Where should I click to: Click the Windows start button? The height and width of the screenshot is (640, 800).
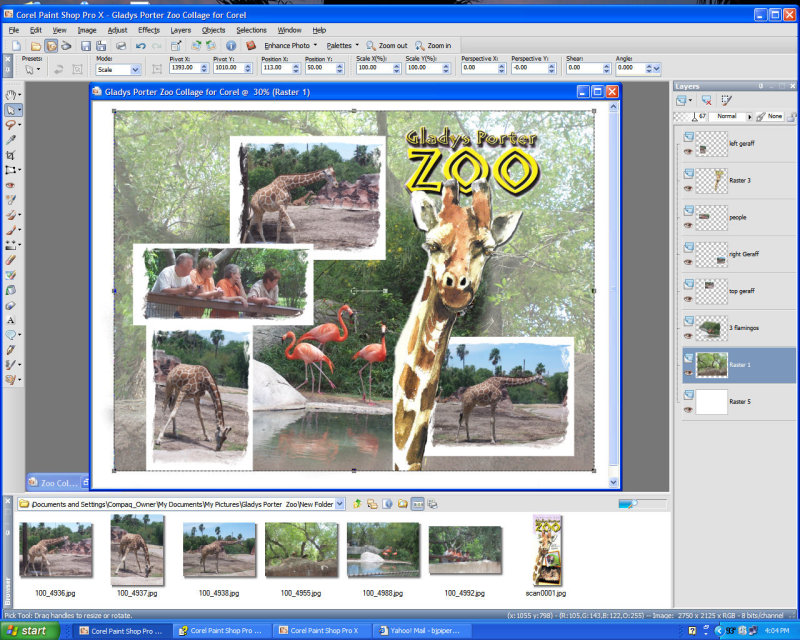pyautogui.click(x=30, y=631)
